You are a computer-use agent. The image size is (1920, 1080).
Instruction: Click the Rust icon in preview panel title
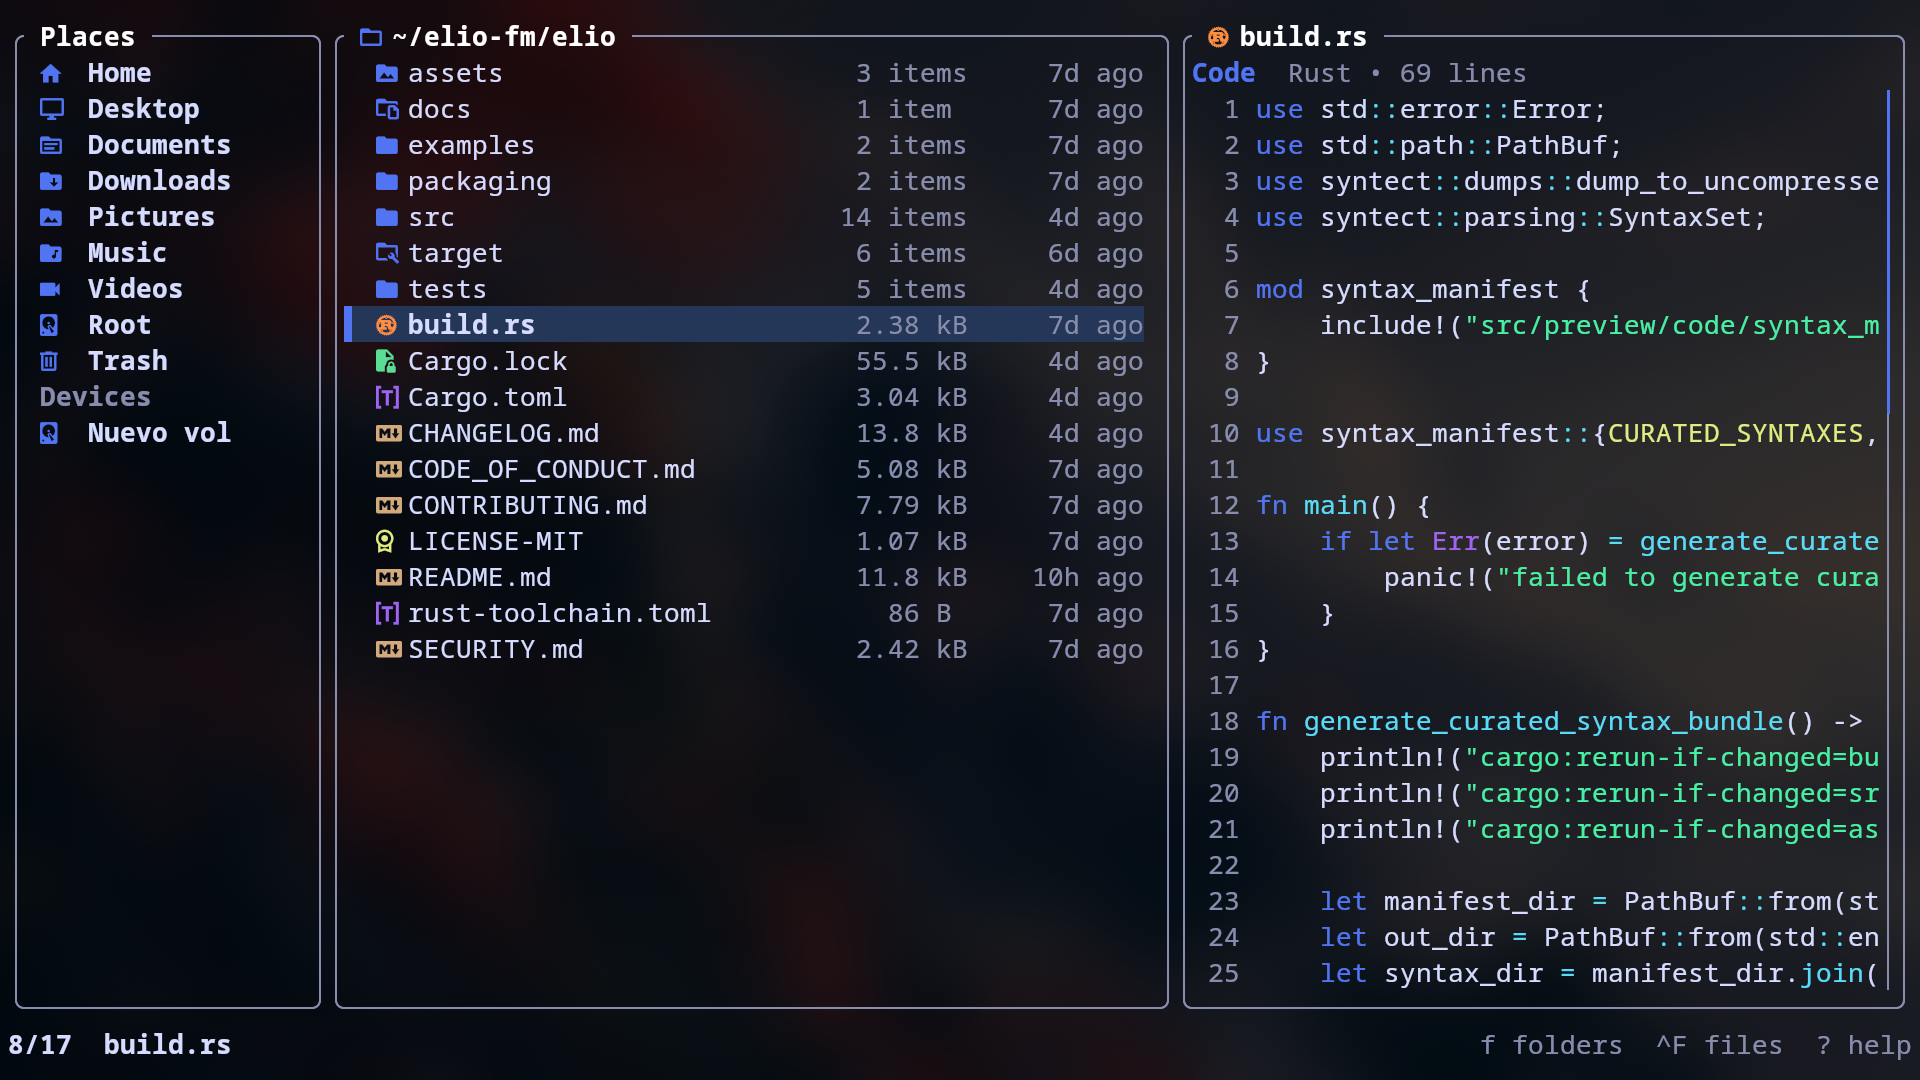pos(1218,38)
